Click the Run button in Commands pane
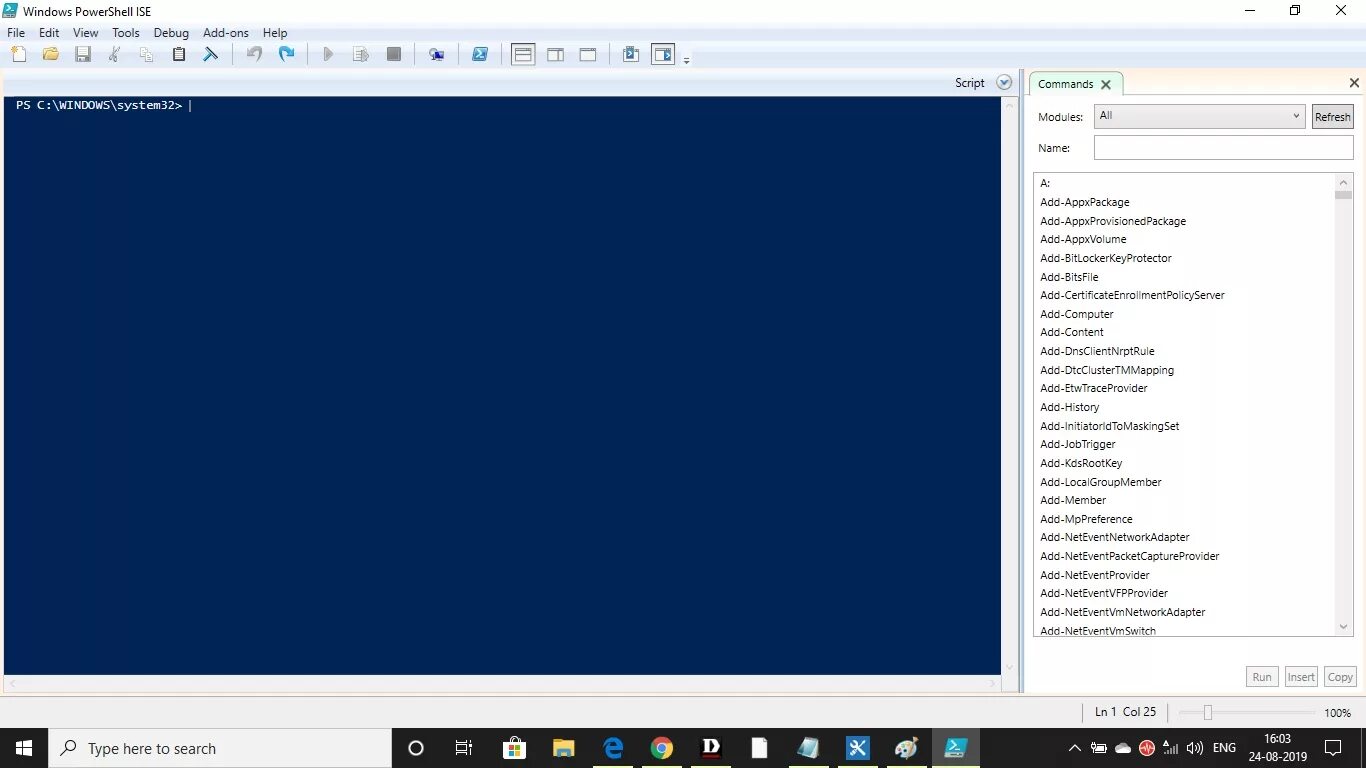The height and width of the screenshot is (768, 1366). 1262,677
